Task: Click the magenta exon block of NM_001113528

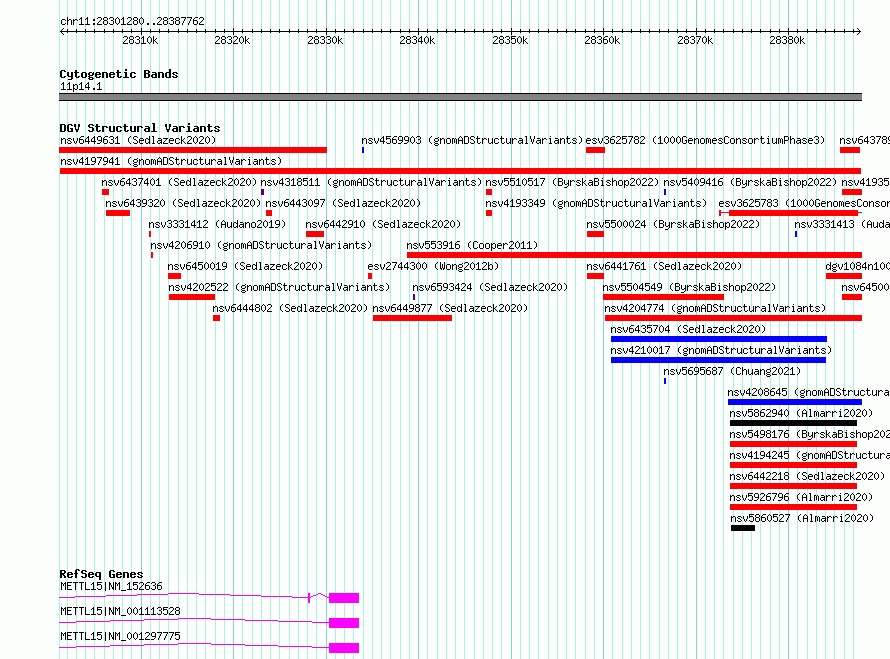Action: [344, 623]
